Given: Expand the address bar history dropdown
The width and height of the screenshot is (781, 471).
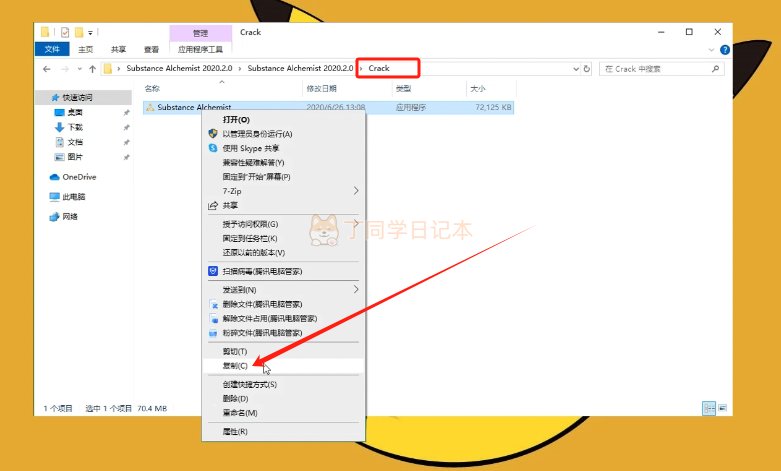Looking at the screenshot, I should 576,69.
